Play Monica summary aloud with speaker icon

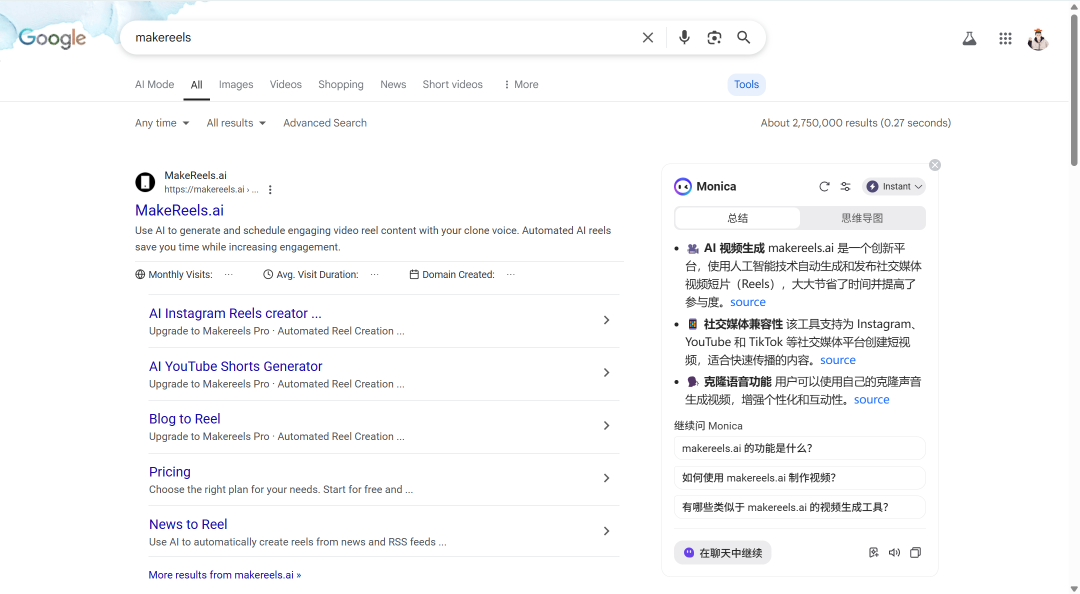pyautogui.click(x=894, y=553)
